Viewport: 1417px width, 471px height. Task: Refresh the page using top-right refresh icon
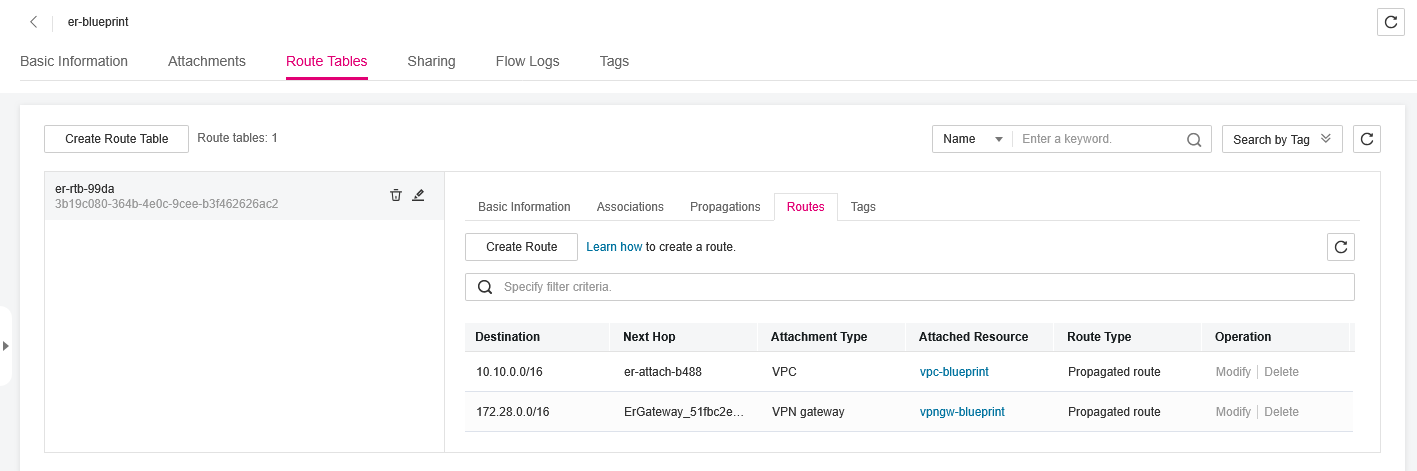(1390, 22)
